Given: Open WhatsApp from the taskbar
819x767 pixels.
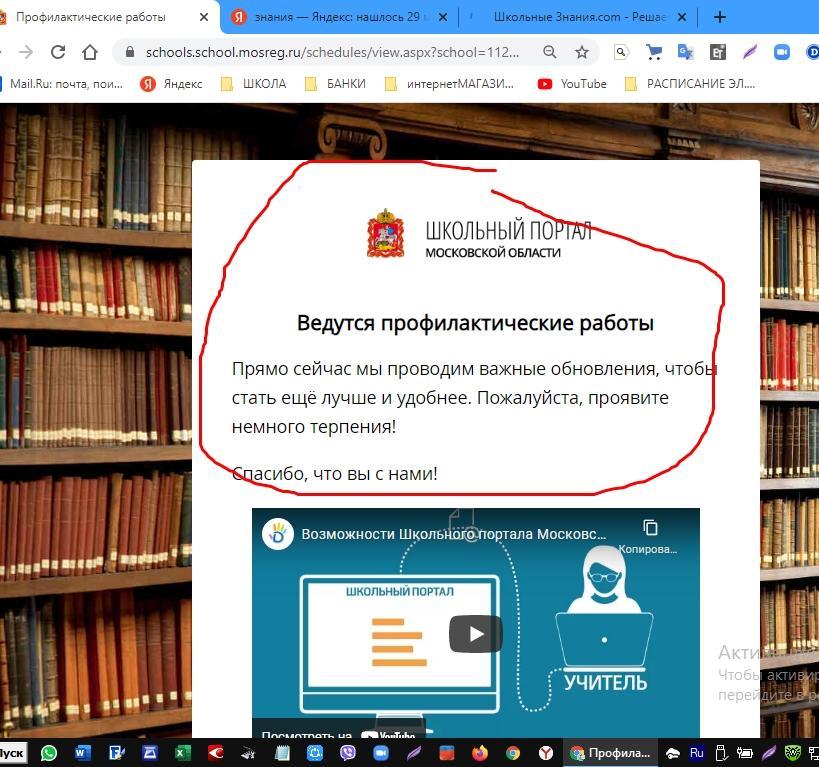Looking at the screenshot, I should [x=49, y=753].
